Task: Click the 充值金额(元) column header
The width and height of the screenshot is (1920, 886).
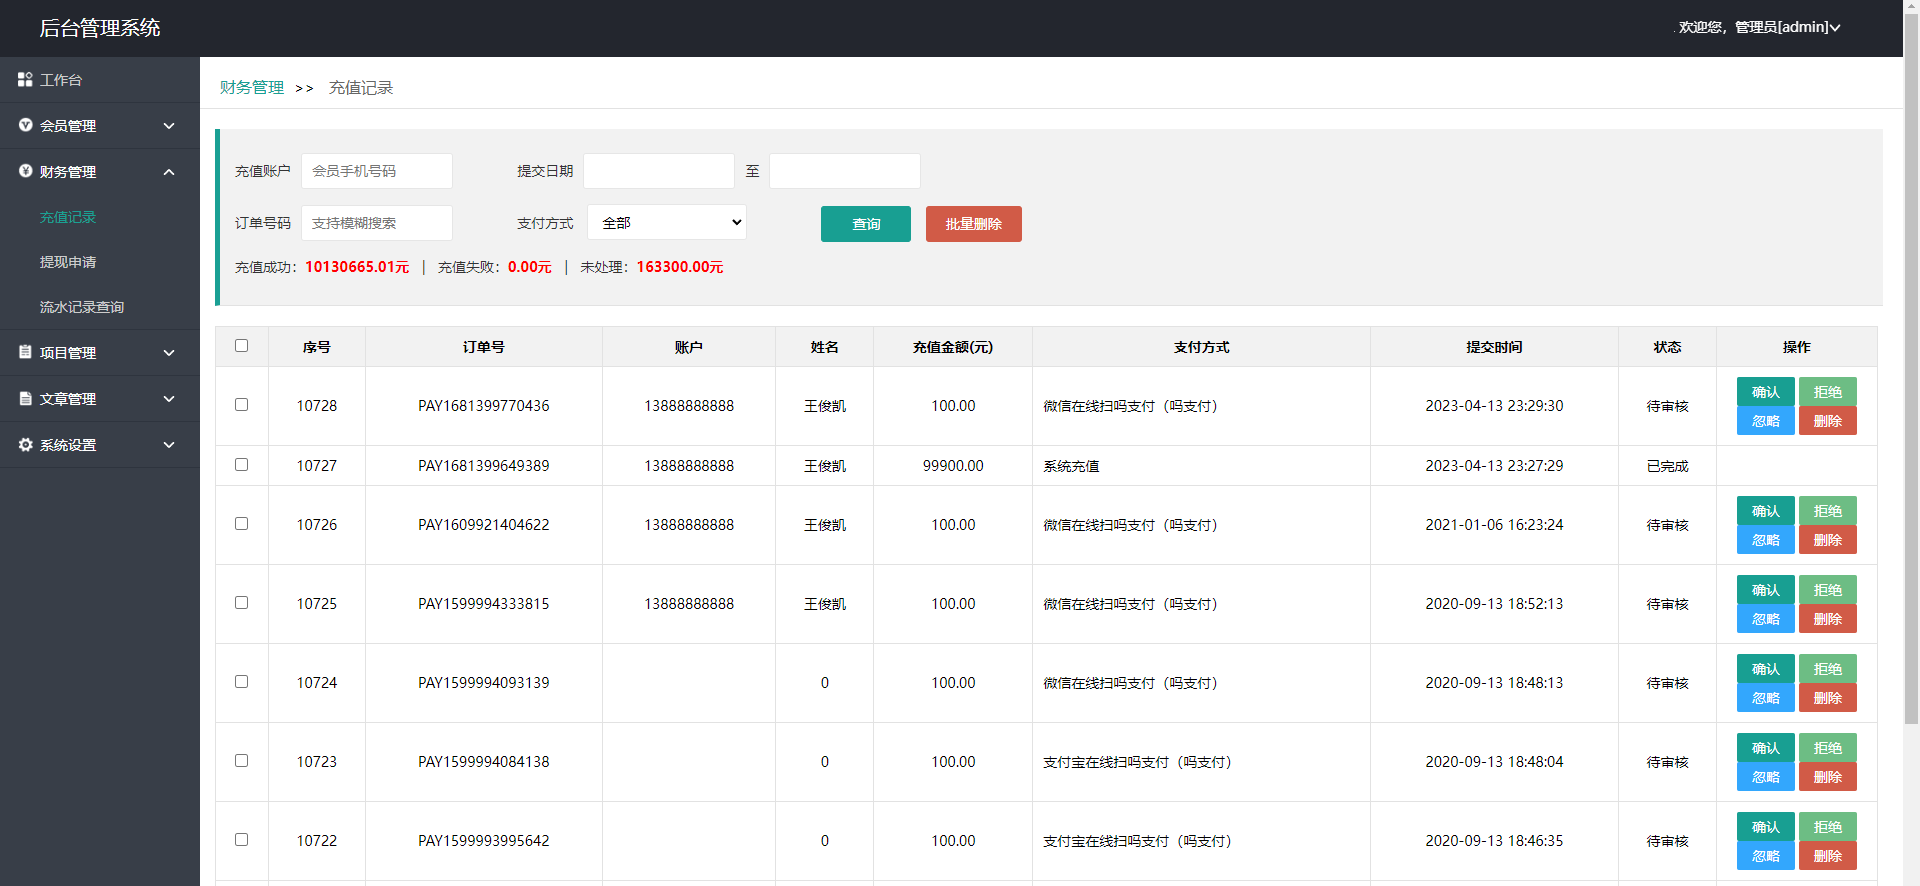Action: click(953, 347)
